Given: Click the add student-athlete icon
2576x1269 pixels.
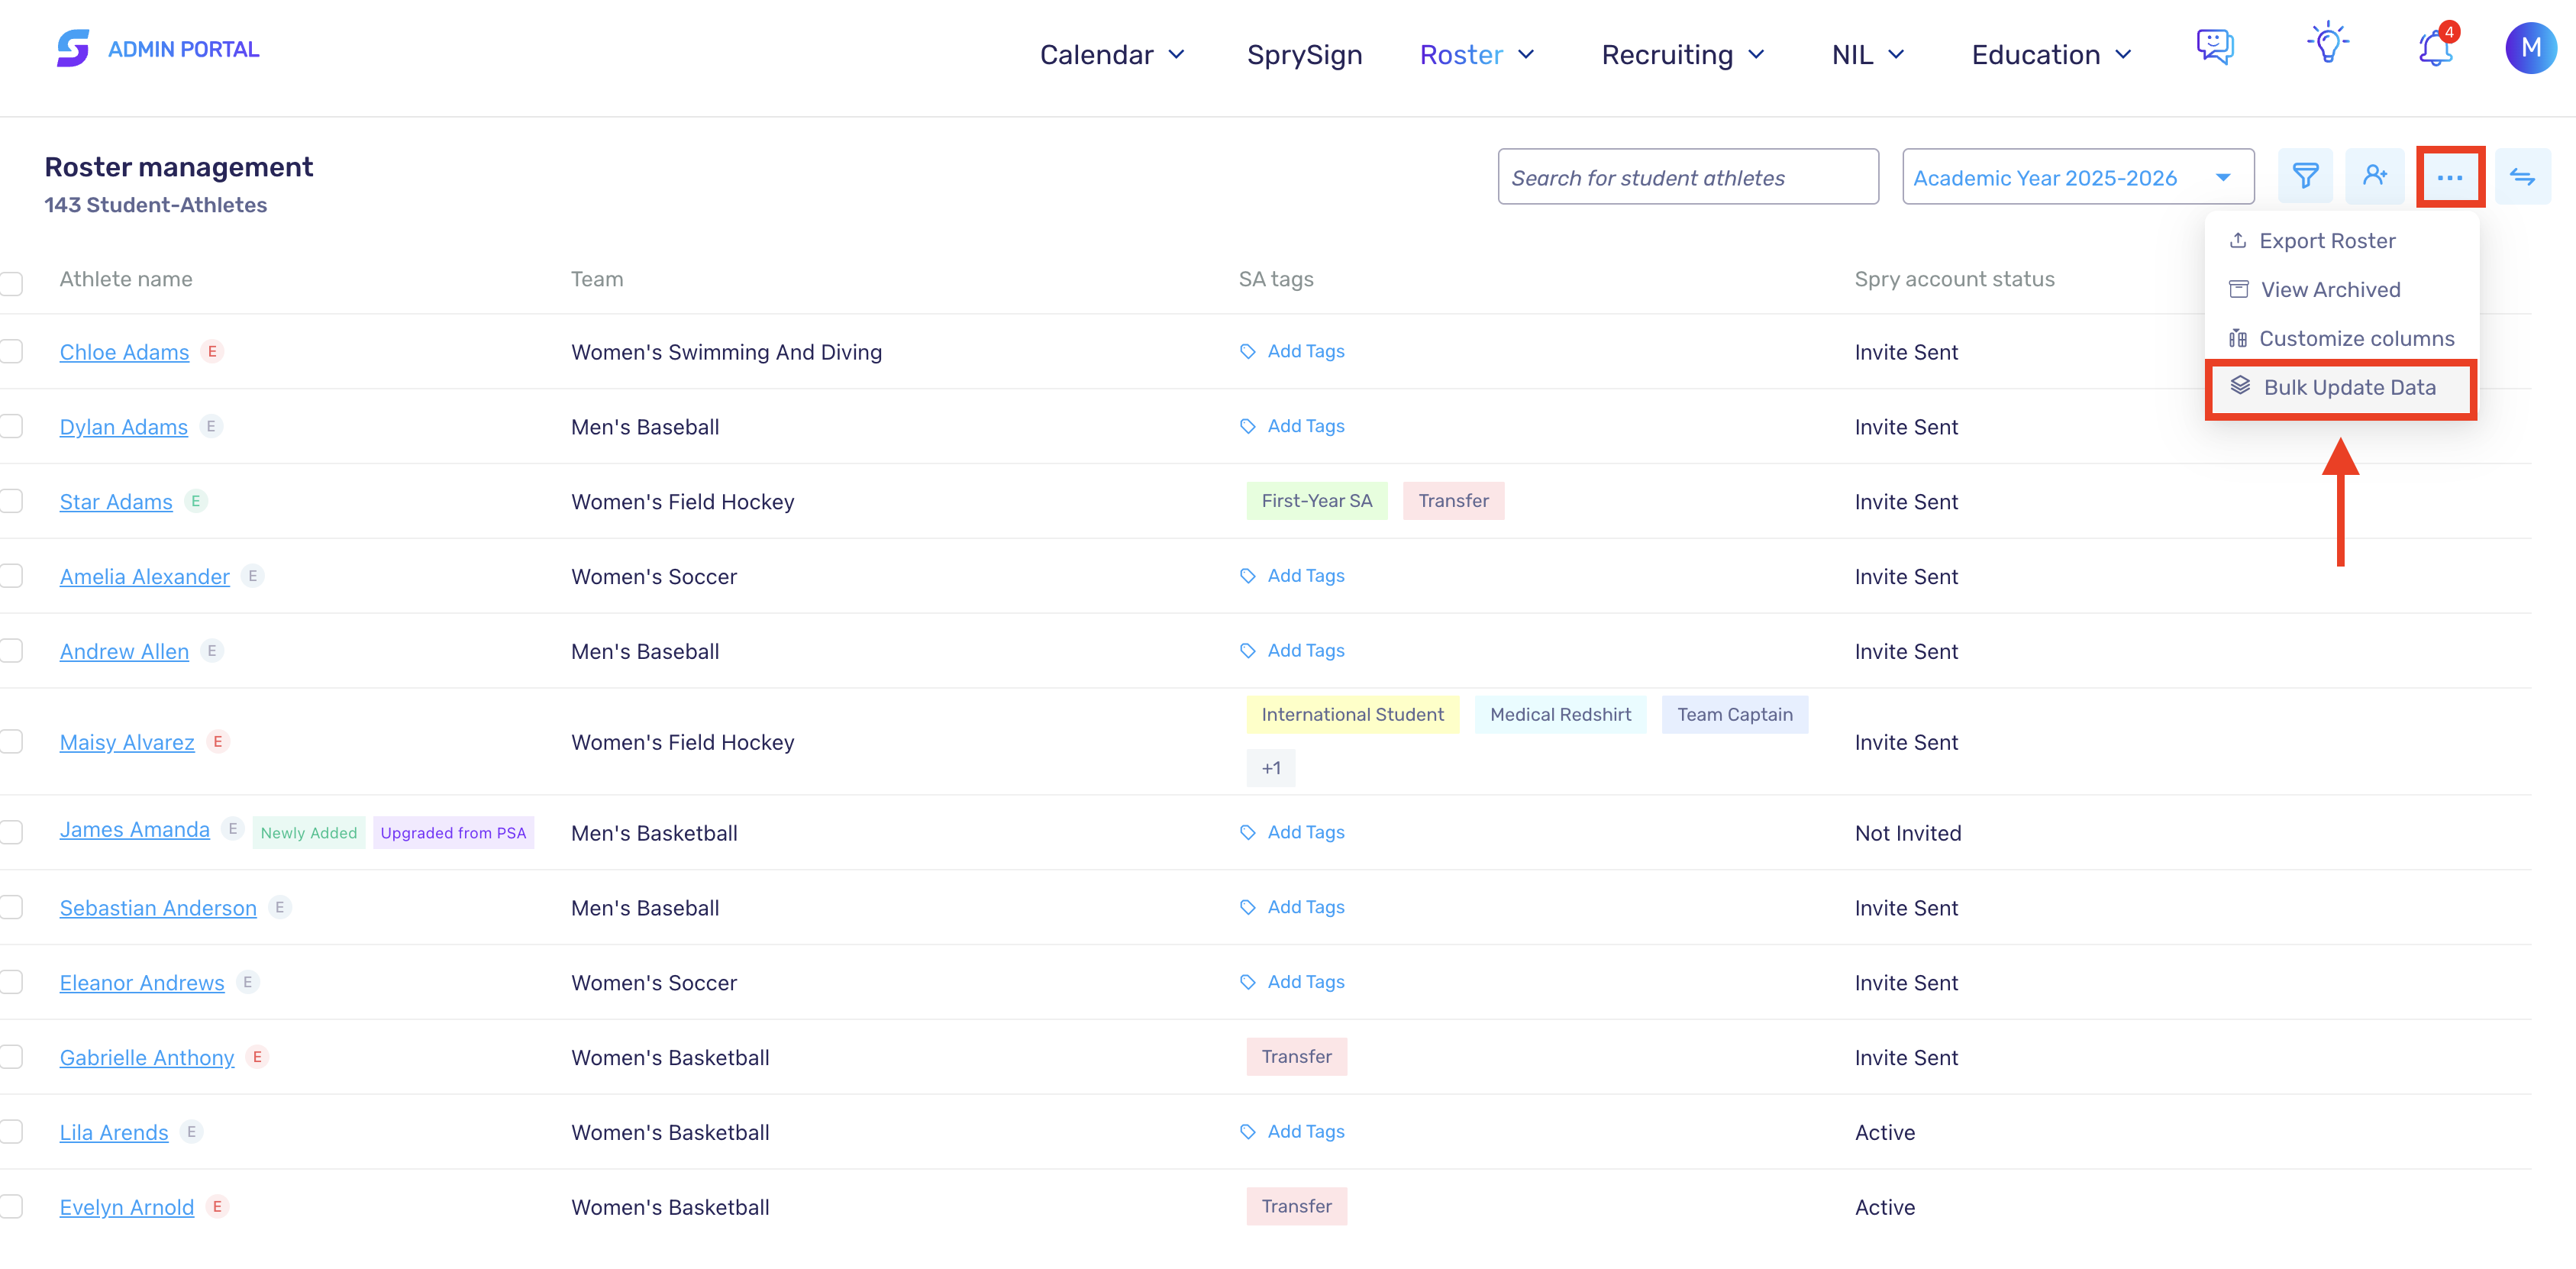Looking at the screenshot, I should point(2375,177).
